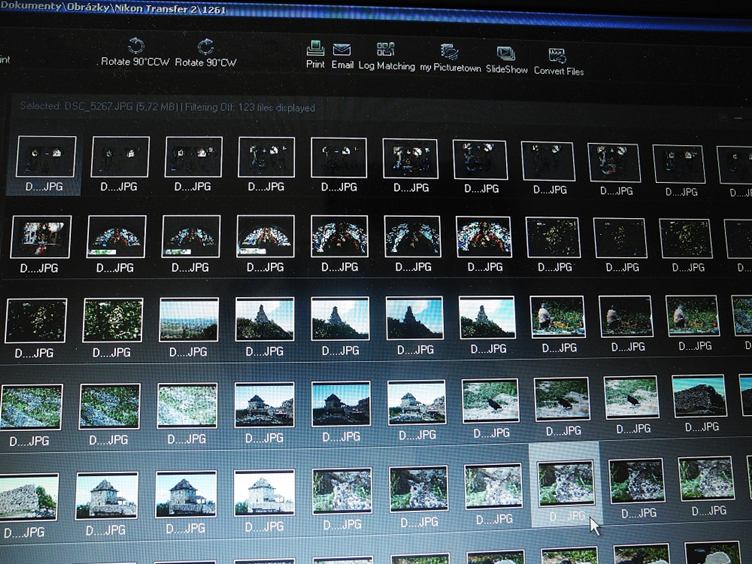
Task: Open the Email tool
Action: point(342,57)
